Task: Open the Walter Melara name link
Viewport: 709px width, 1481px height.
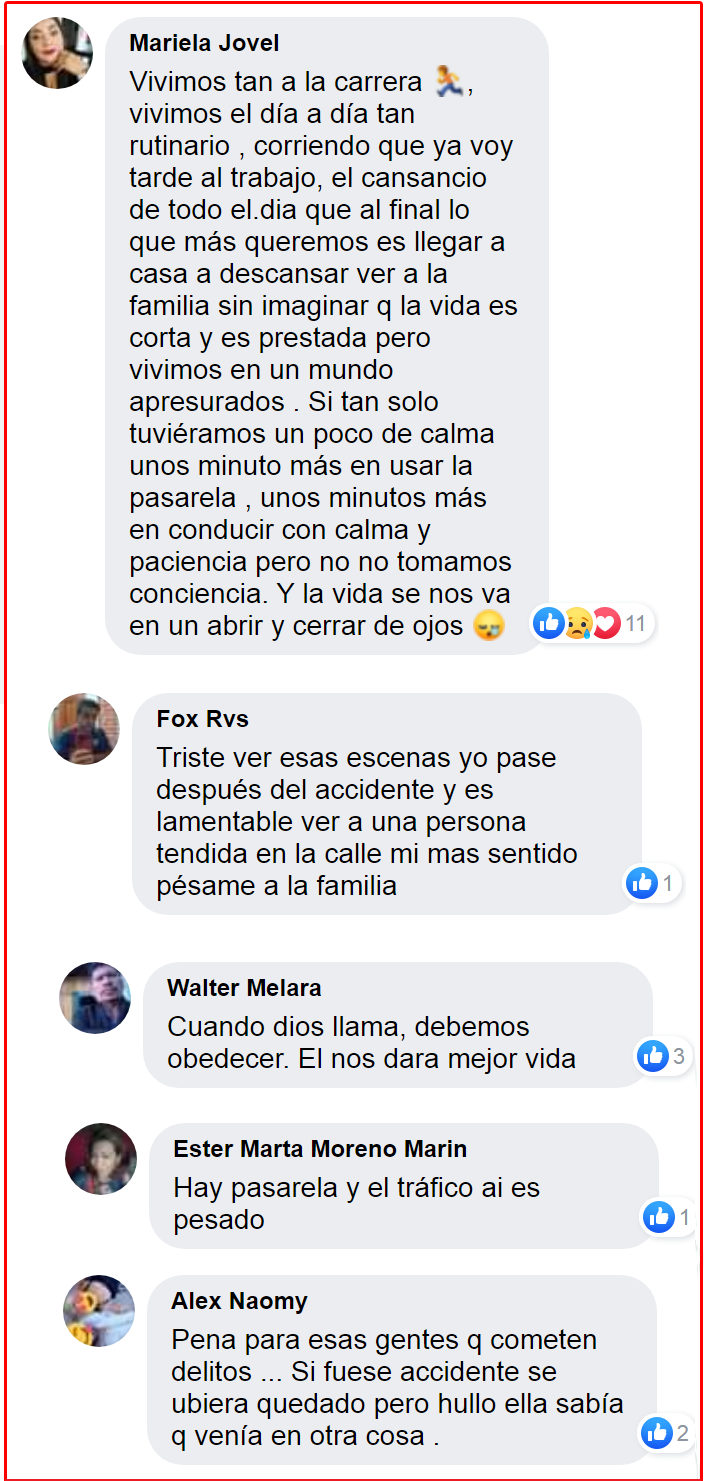Action: pos(244,988)
